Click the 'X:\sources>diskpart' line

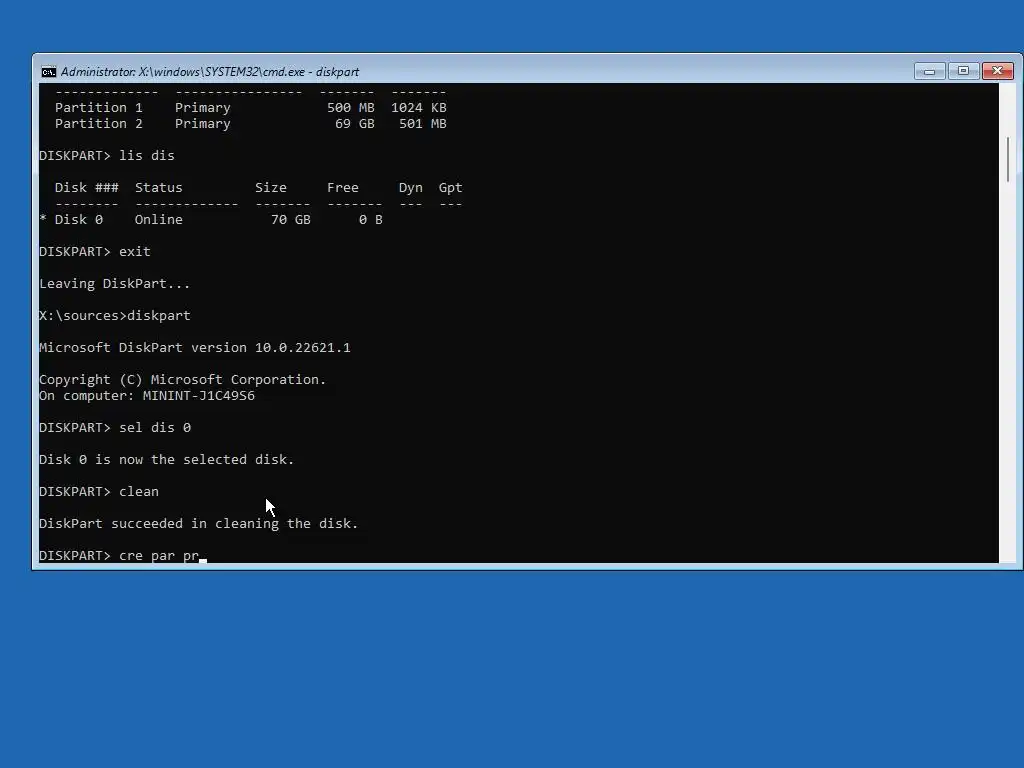[x=115, y=315]
